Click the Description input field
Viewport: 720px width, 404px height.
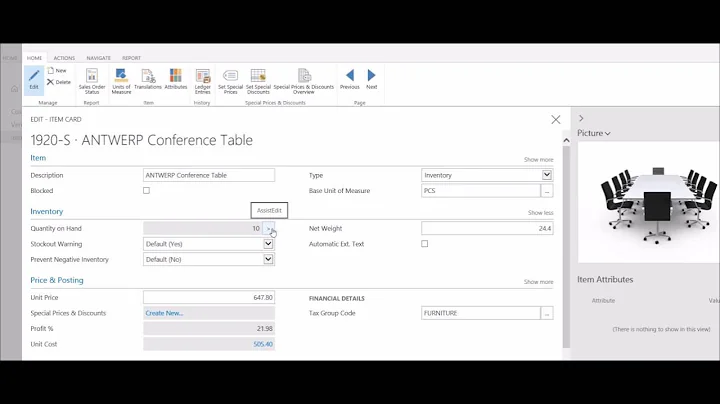point(209,175)
